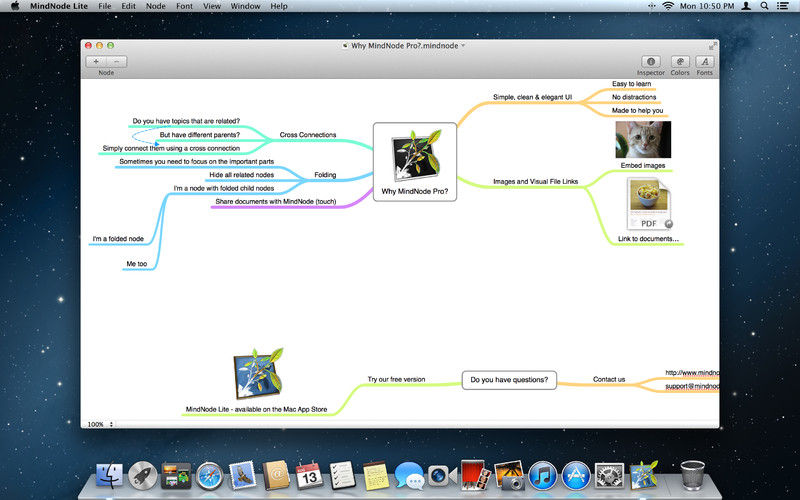Open the Font menu
The width and height of the screenshot is (800, 500).
point(184,6)
